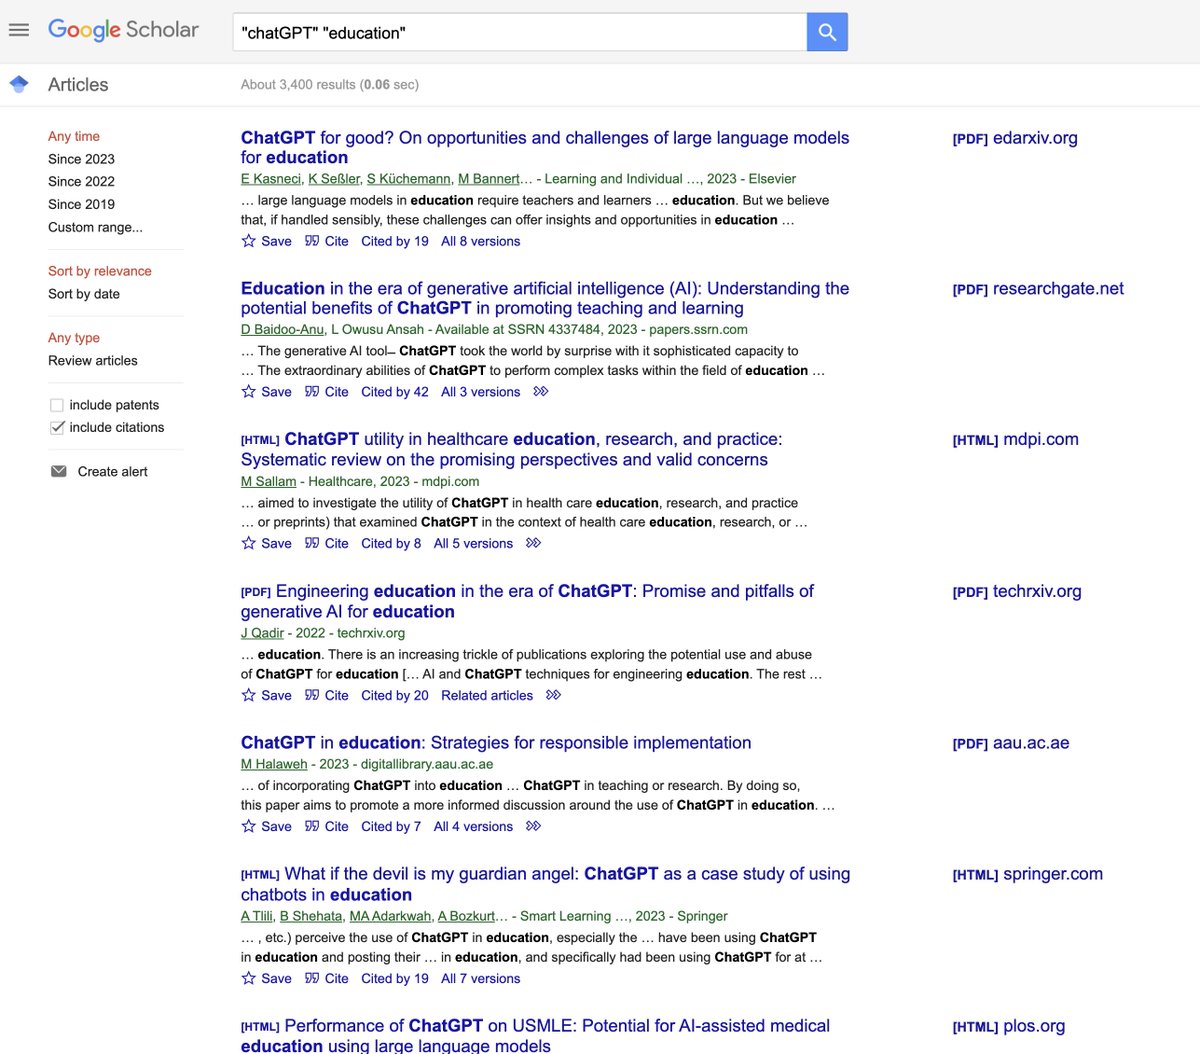Click 'Cited by 42' link
Image resolution: width=1200 pixels, height=1054 pixels.
[x=395, y=392]
